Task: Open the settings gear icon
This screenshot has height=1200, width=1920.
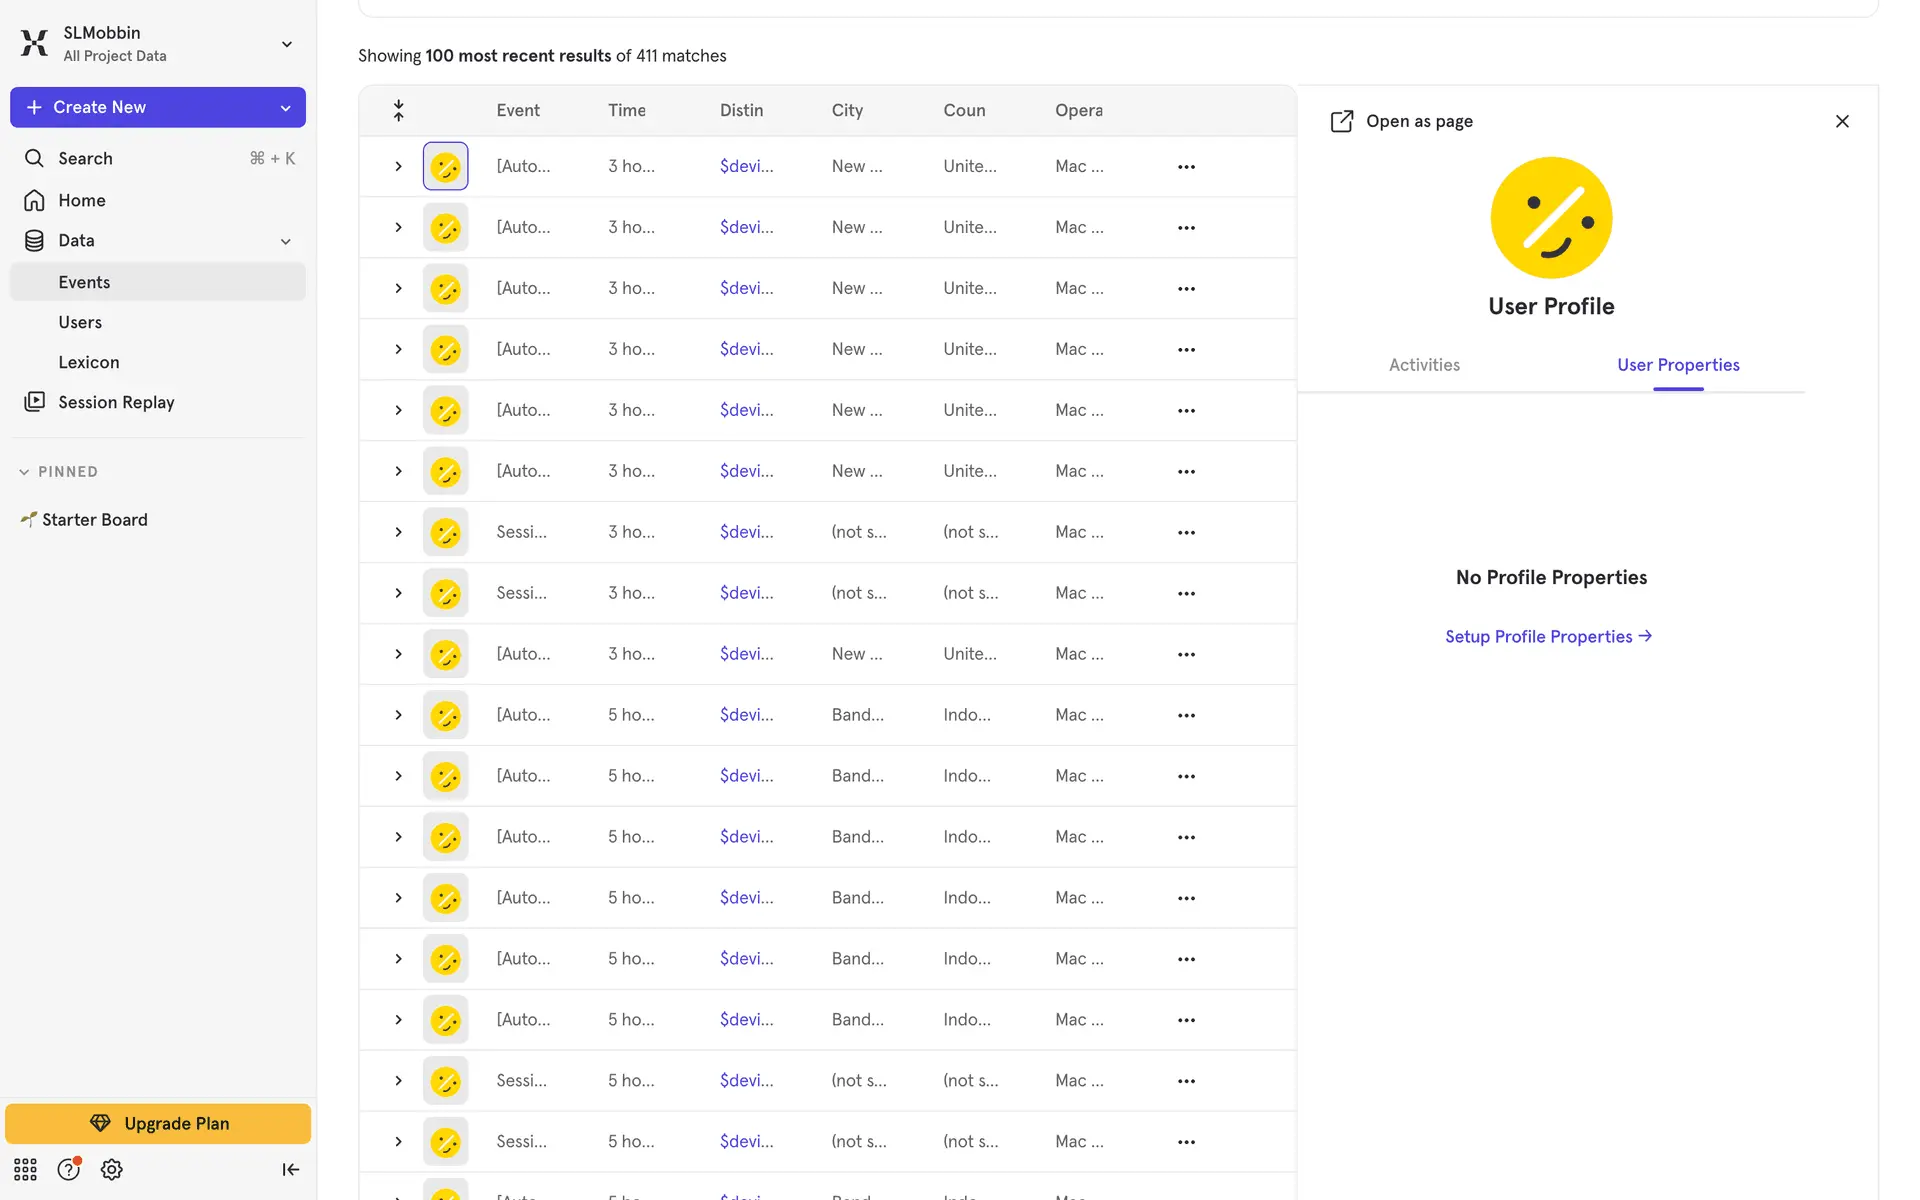Action: 112,1169
